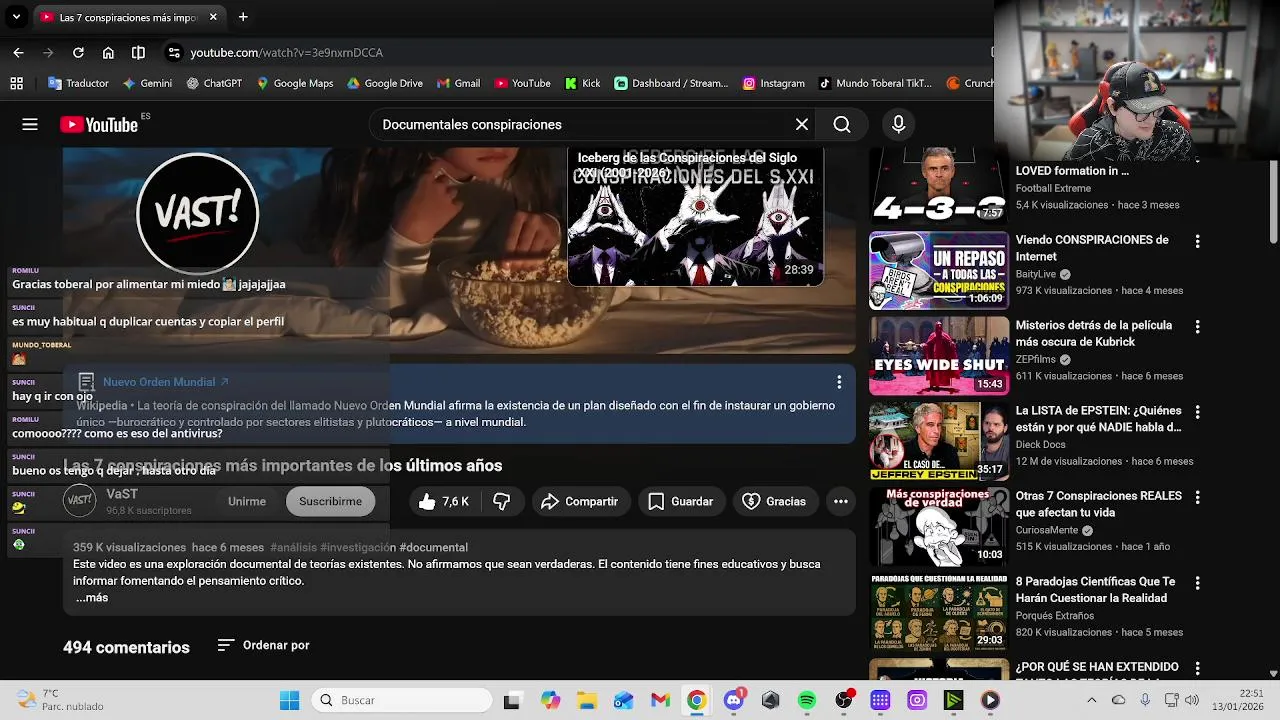
Task: Open Discord from the taskbar
Action: [x=733, y=700]
